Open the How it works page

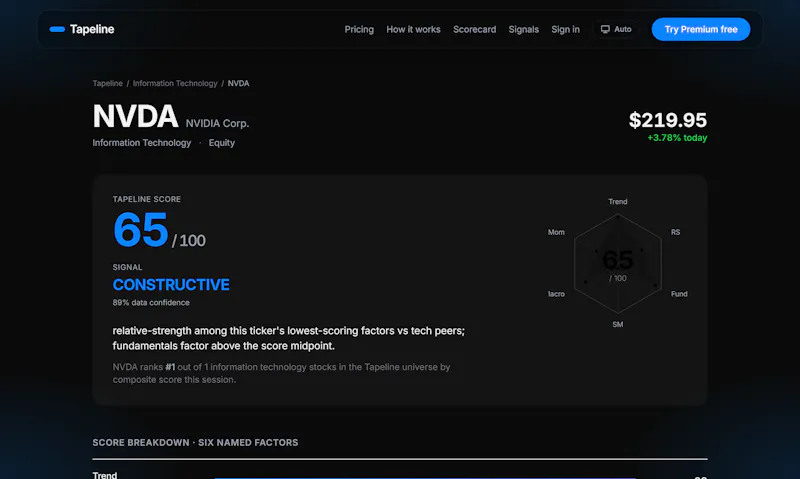413,30
